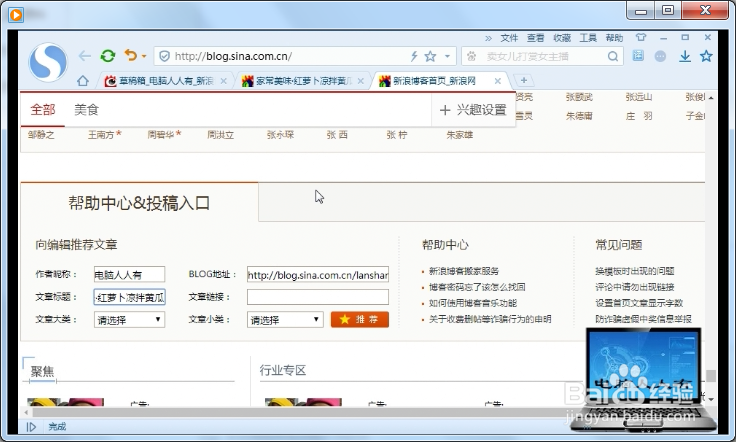Open the save-page toolbar icon
This screenshot has width=736, height=442.
click(638, 56)
